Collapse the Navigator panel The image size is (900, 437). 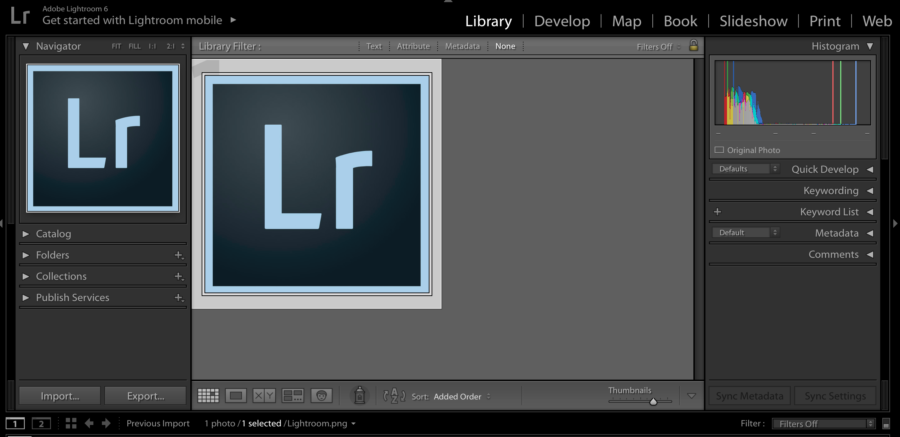26,46
